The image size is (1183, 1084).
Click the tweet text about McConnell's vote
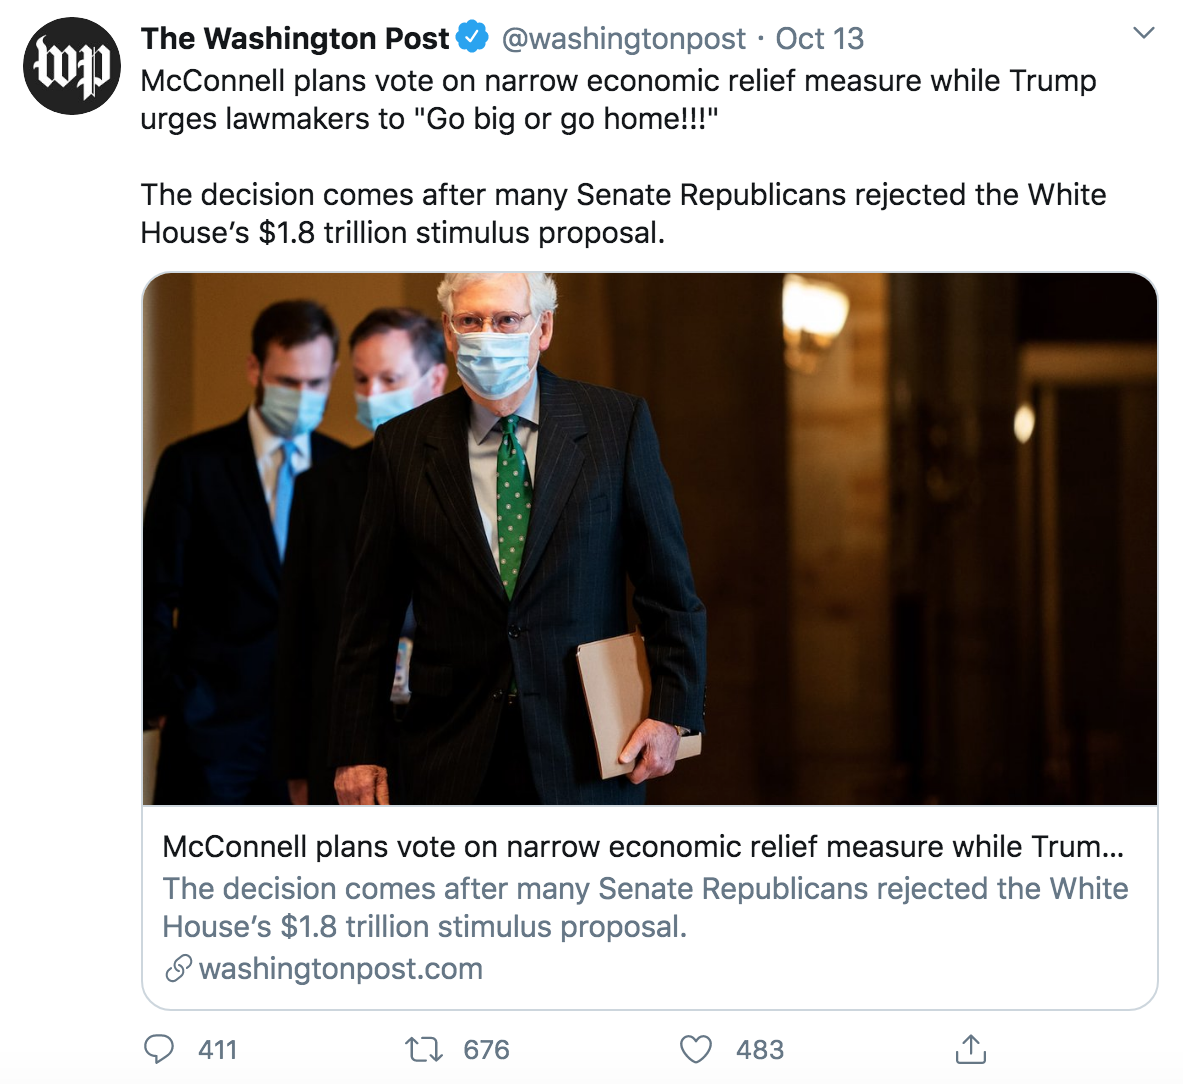618,99
